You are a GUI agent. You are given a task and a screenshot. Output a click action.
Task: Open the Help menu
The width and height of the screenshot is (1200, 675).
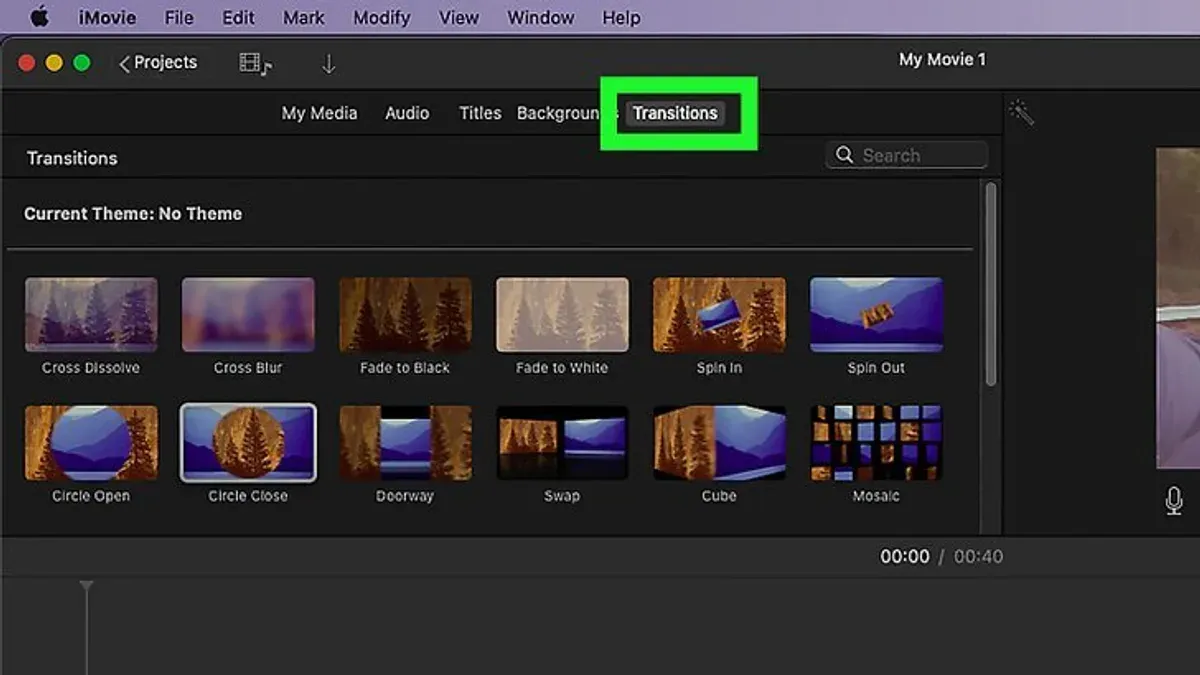pos(620,18)
